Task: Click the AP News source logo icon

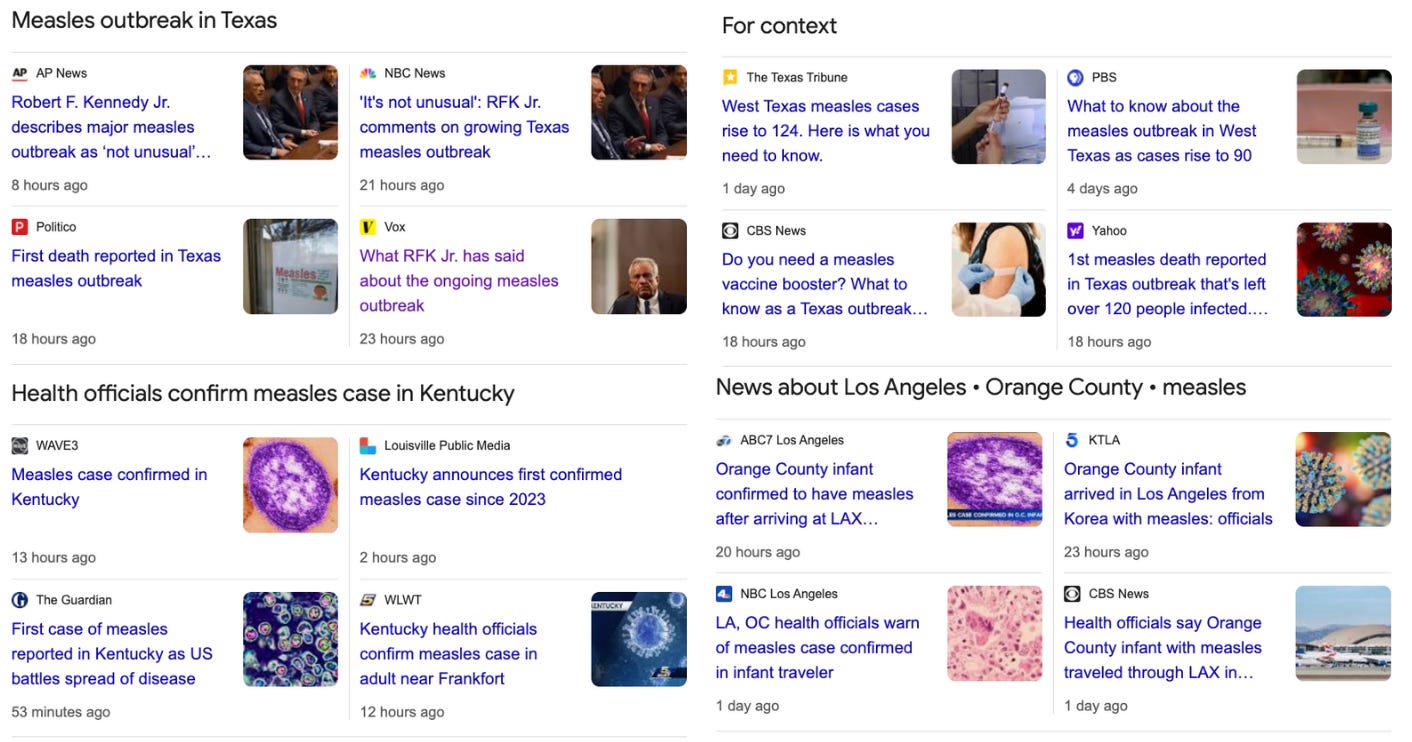Action: 20,73
